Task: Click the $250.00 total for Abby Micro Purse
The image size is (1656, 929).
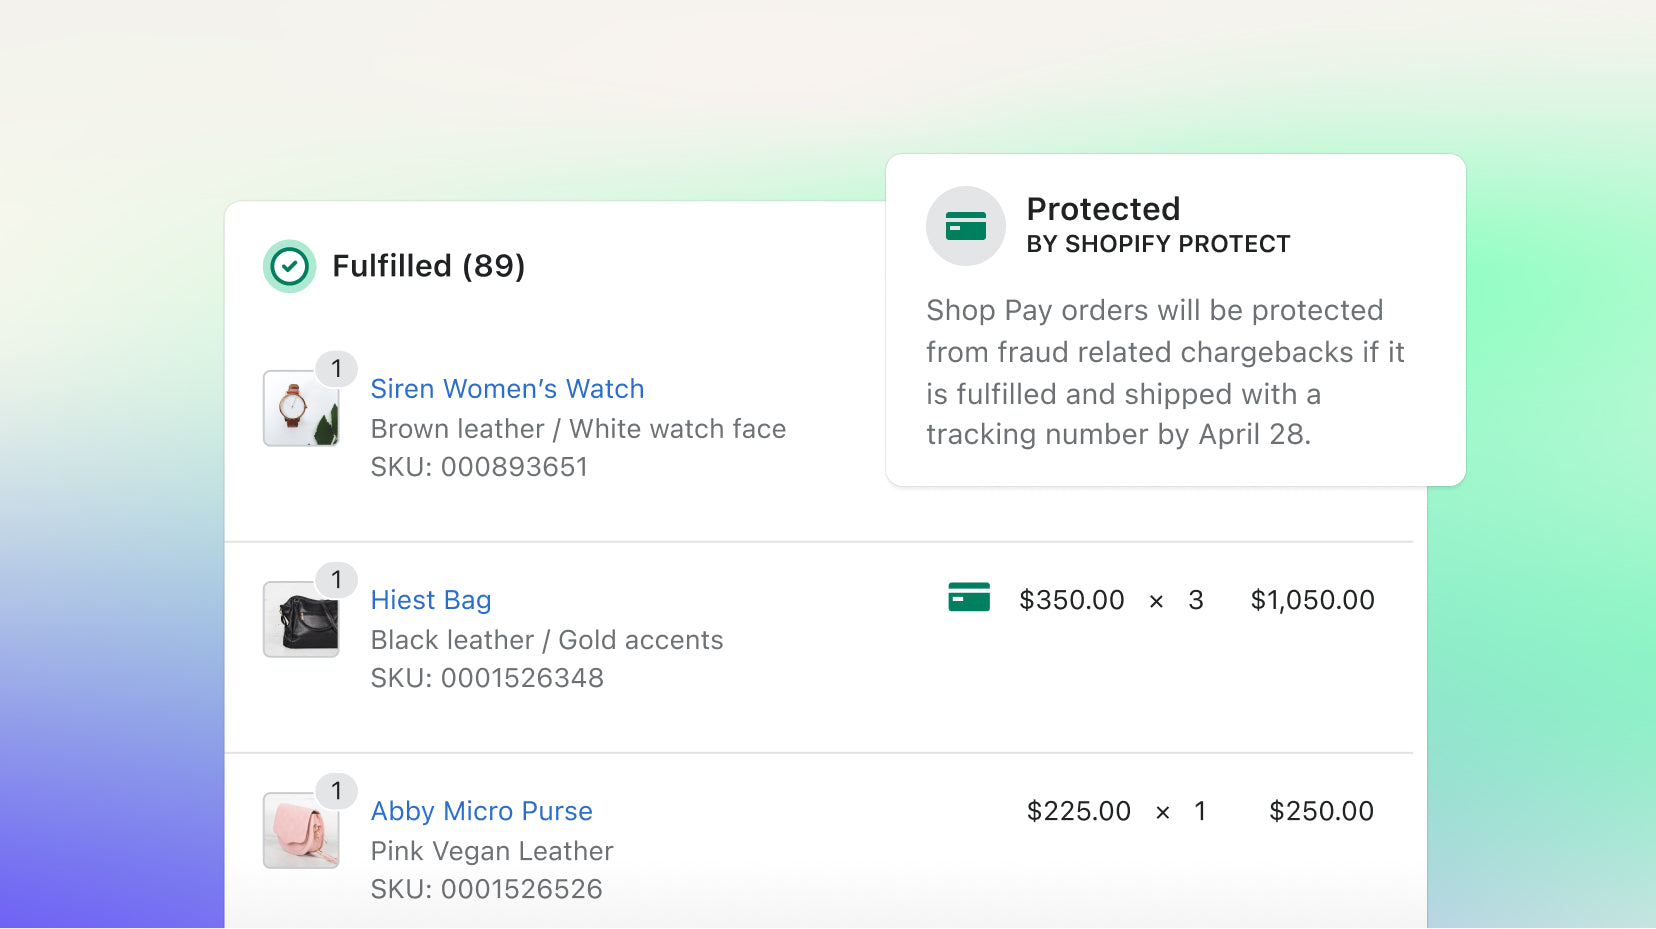Action: [x=1321, y=811]
